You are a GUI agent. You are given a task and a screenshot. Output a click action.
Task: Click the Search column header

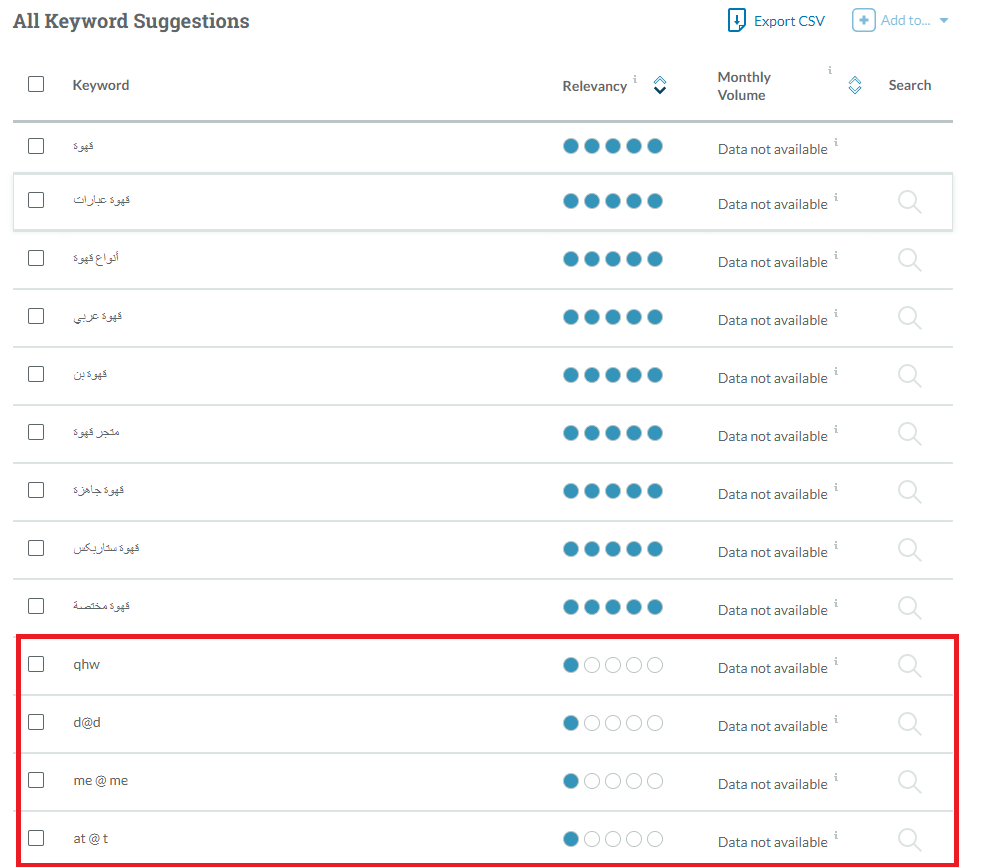point(909,85)
